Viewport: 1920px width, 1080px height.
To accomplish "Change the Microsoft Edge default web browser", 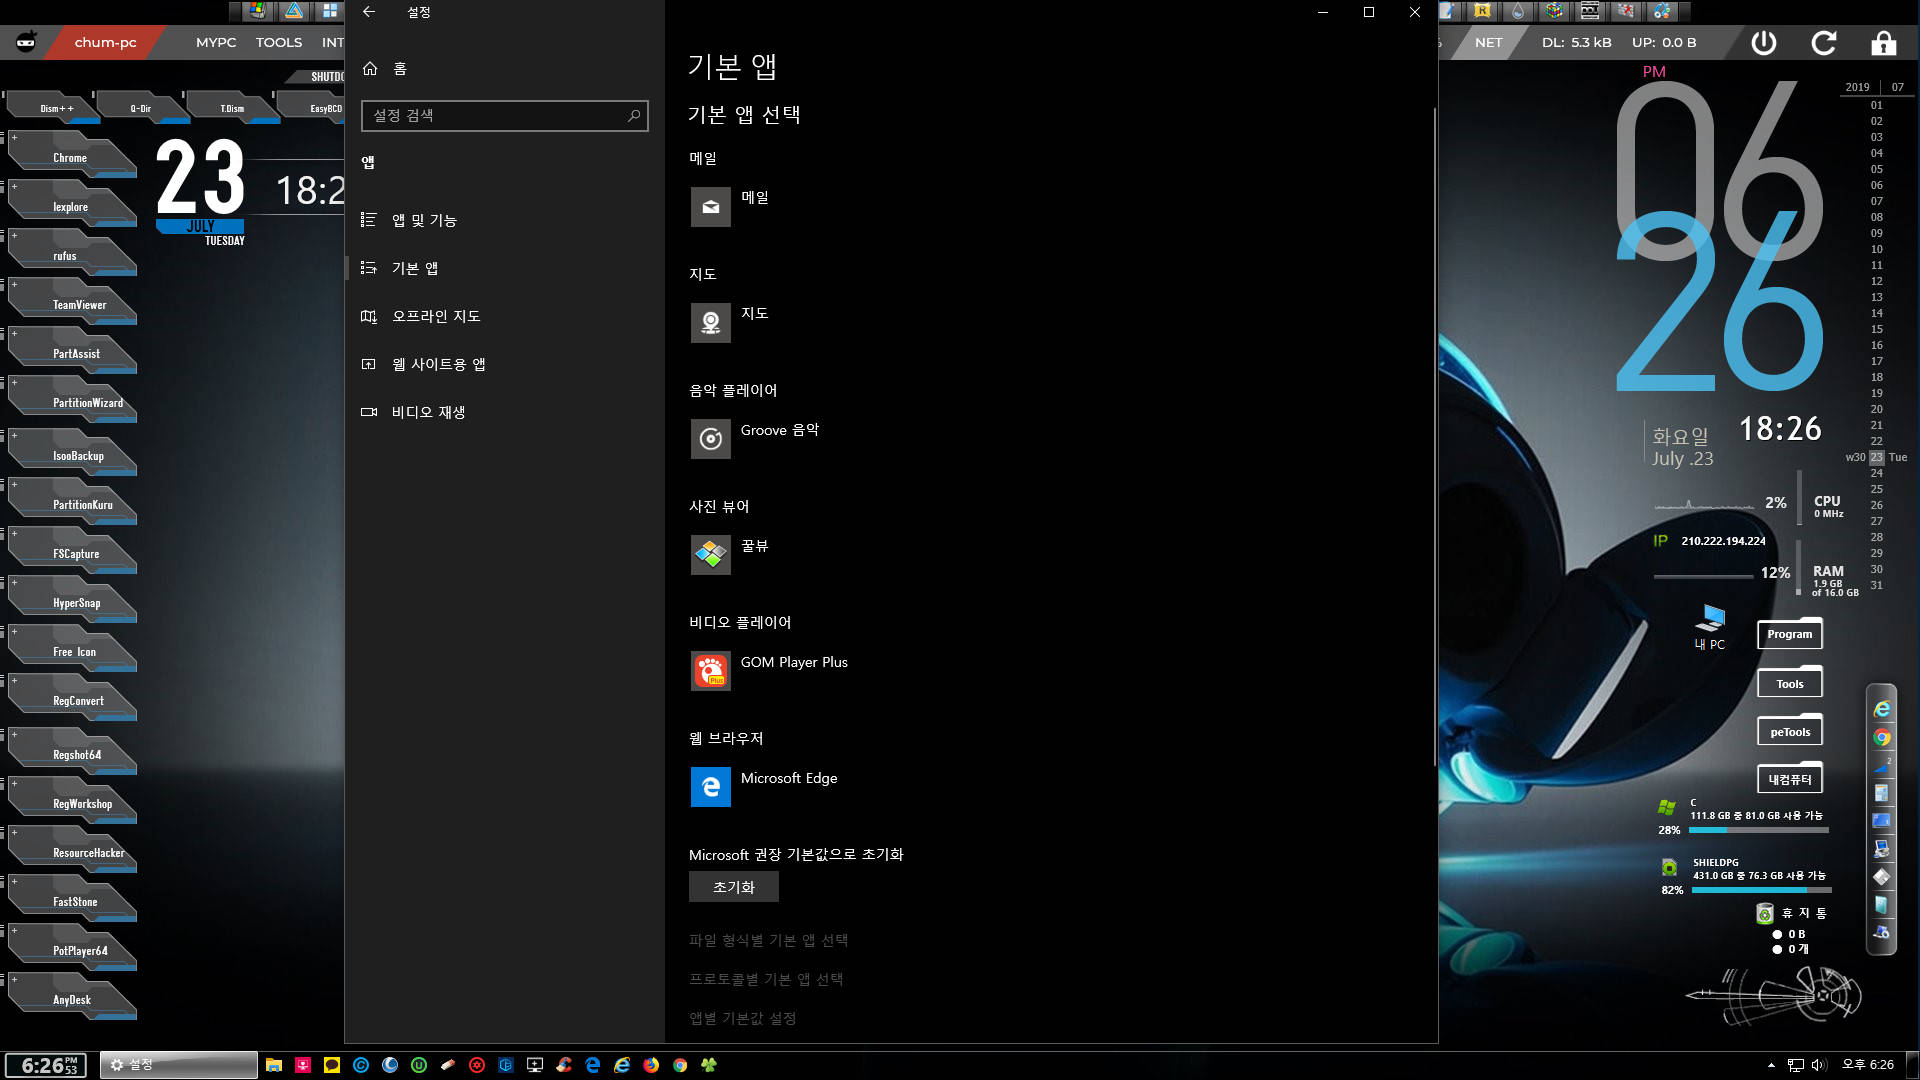I will pyautogui.click(x=764, y=787).
